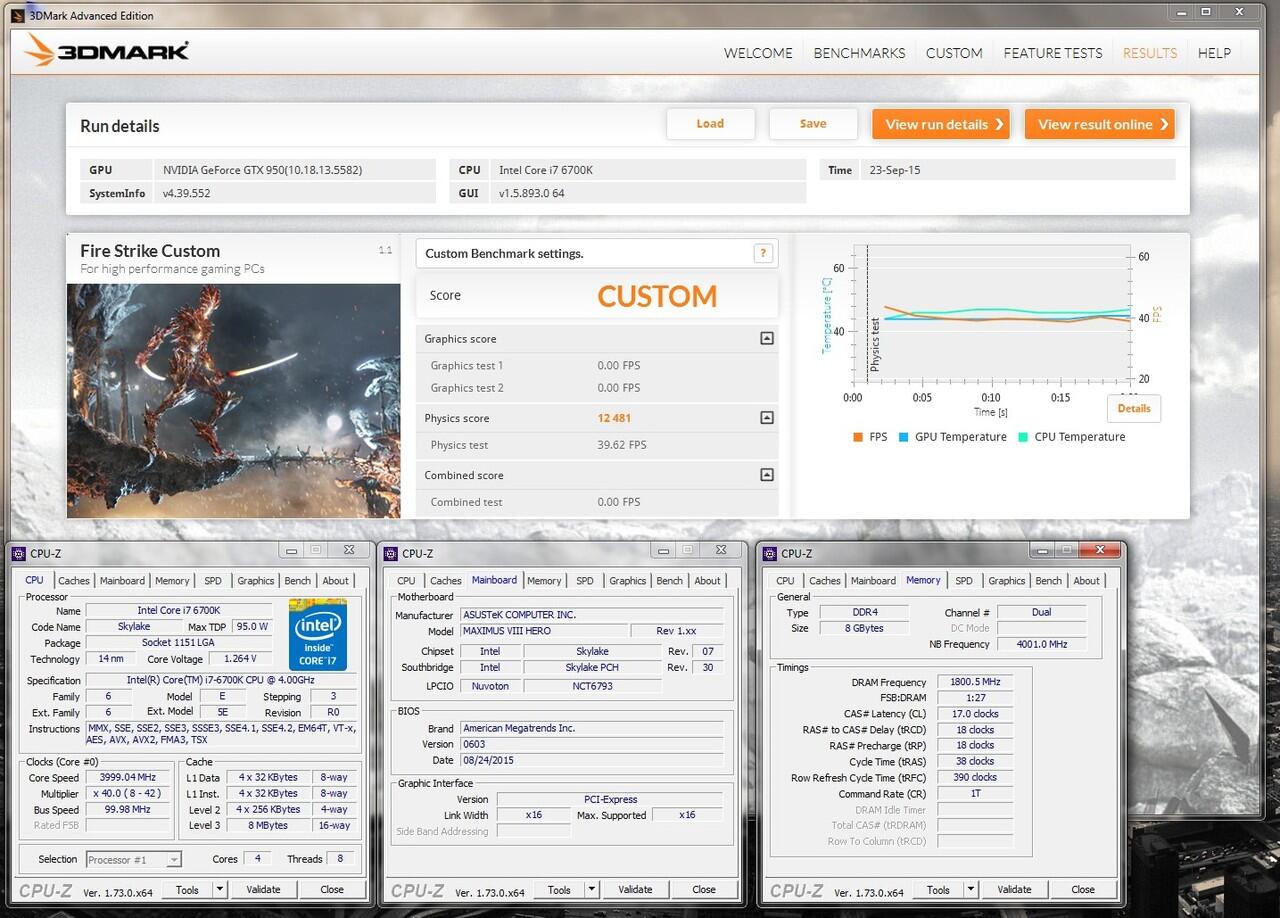The width and height of the screenshot is (1280, 918).
Task: Click Close button in middle CPU-Z window
Action: pyautogui.click(x=704, y=889)
